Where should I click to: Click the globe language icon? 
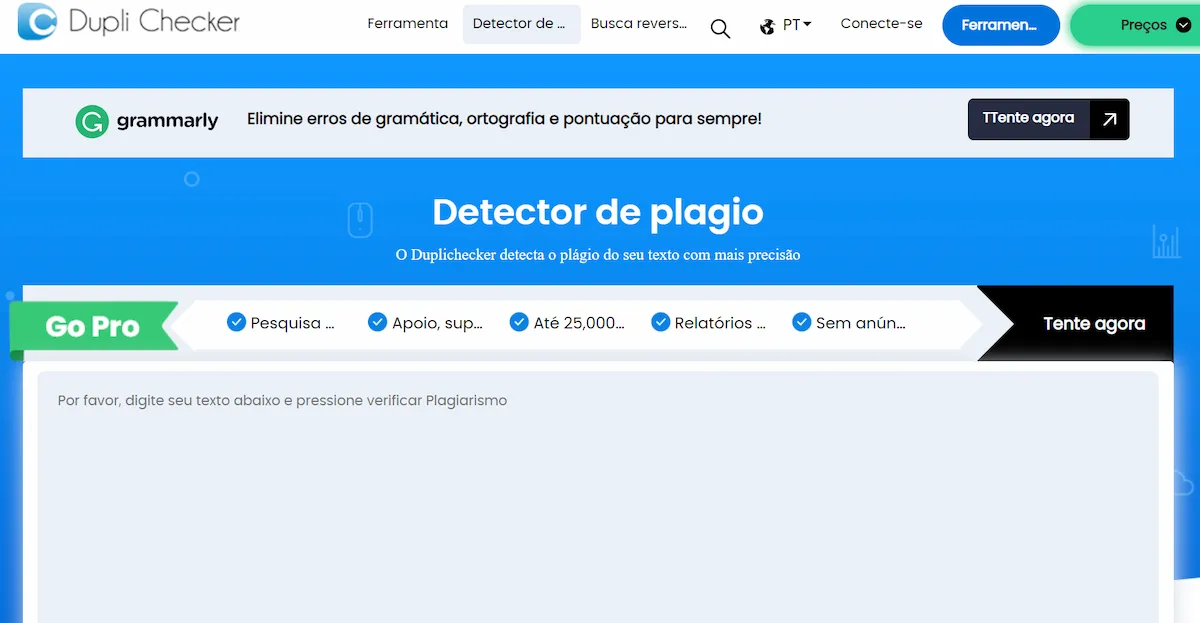[767, 26]
